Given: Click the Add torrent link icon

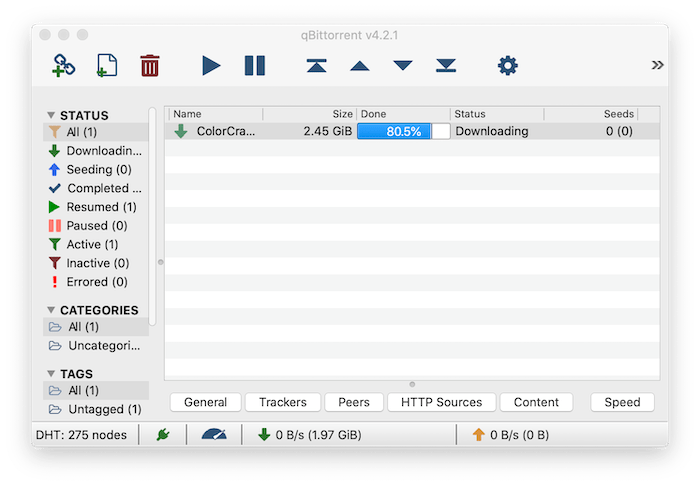Looking at the screenshot, I should click(63, 66).
